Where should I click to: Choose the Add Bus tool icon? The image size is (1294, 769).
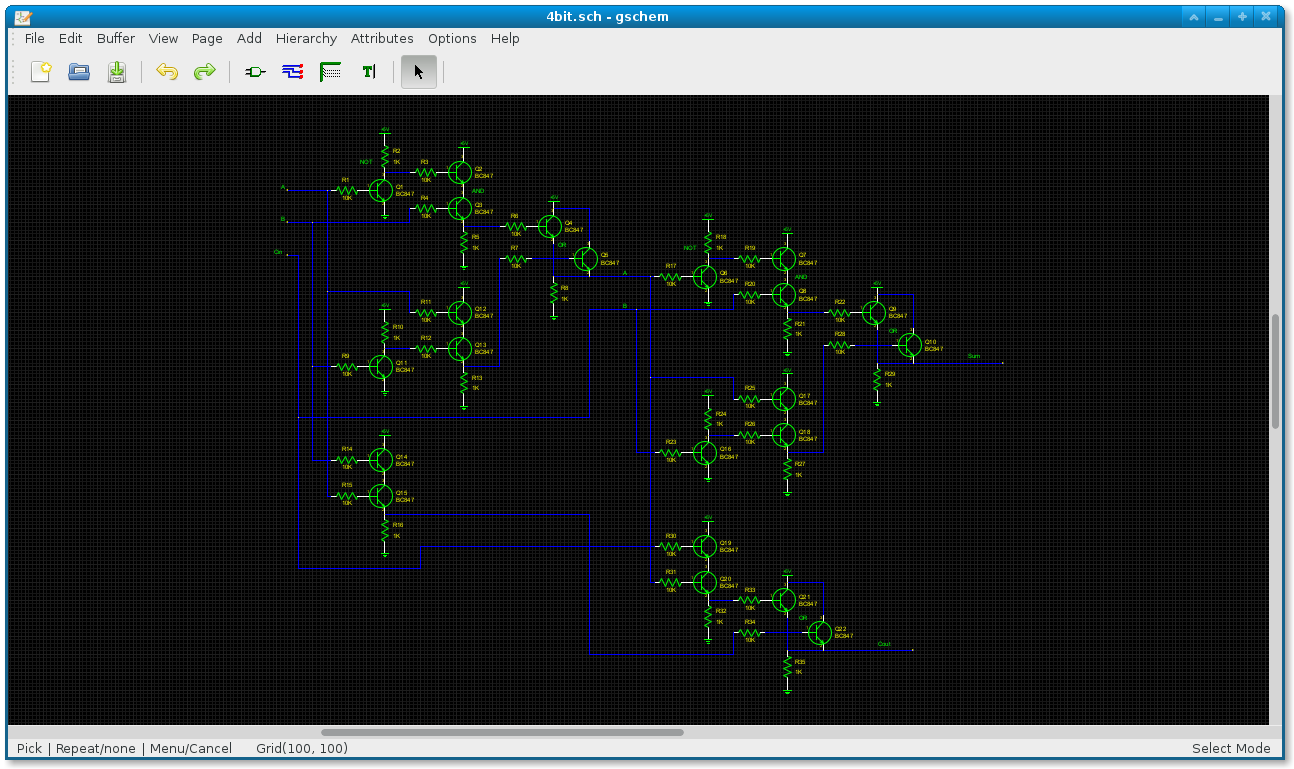tap(331, 72)
